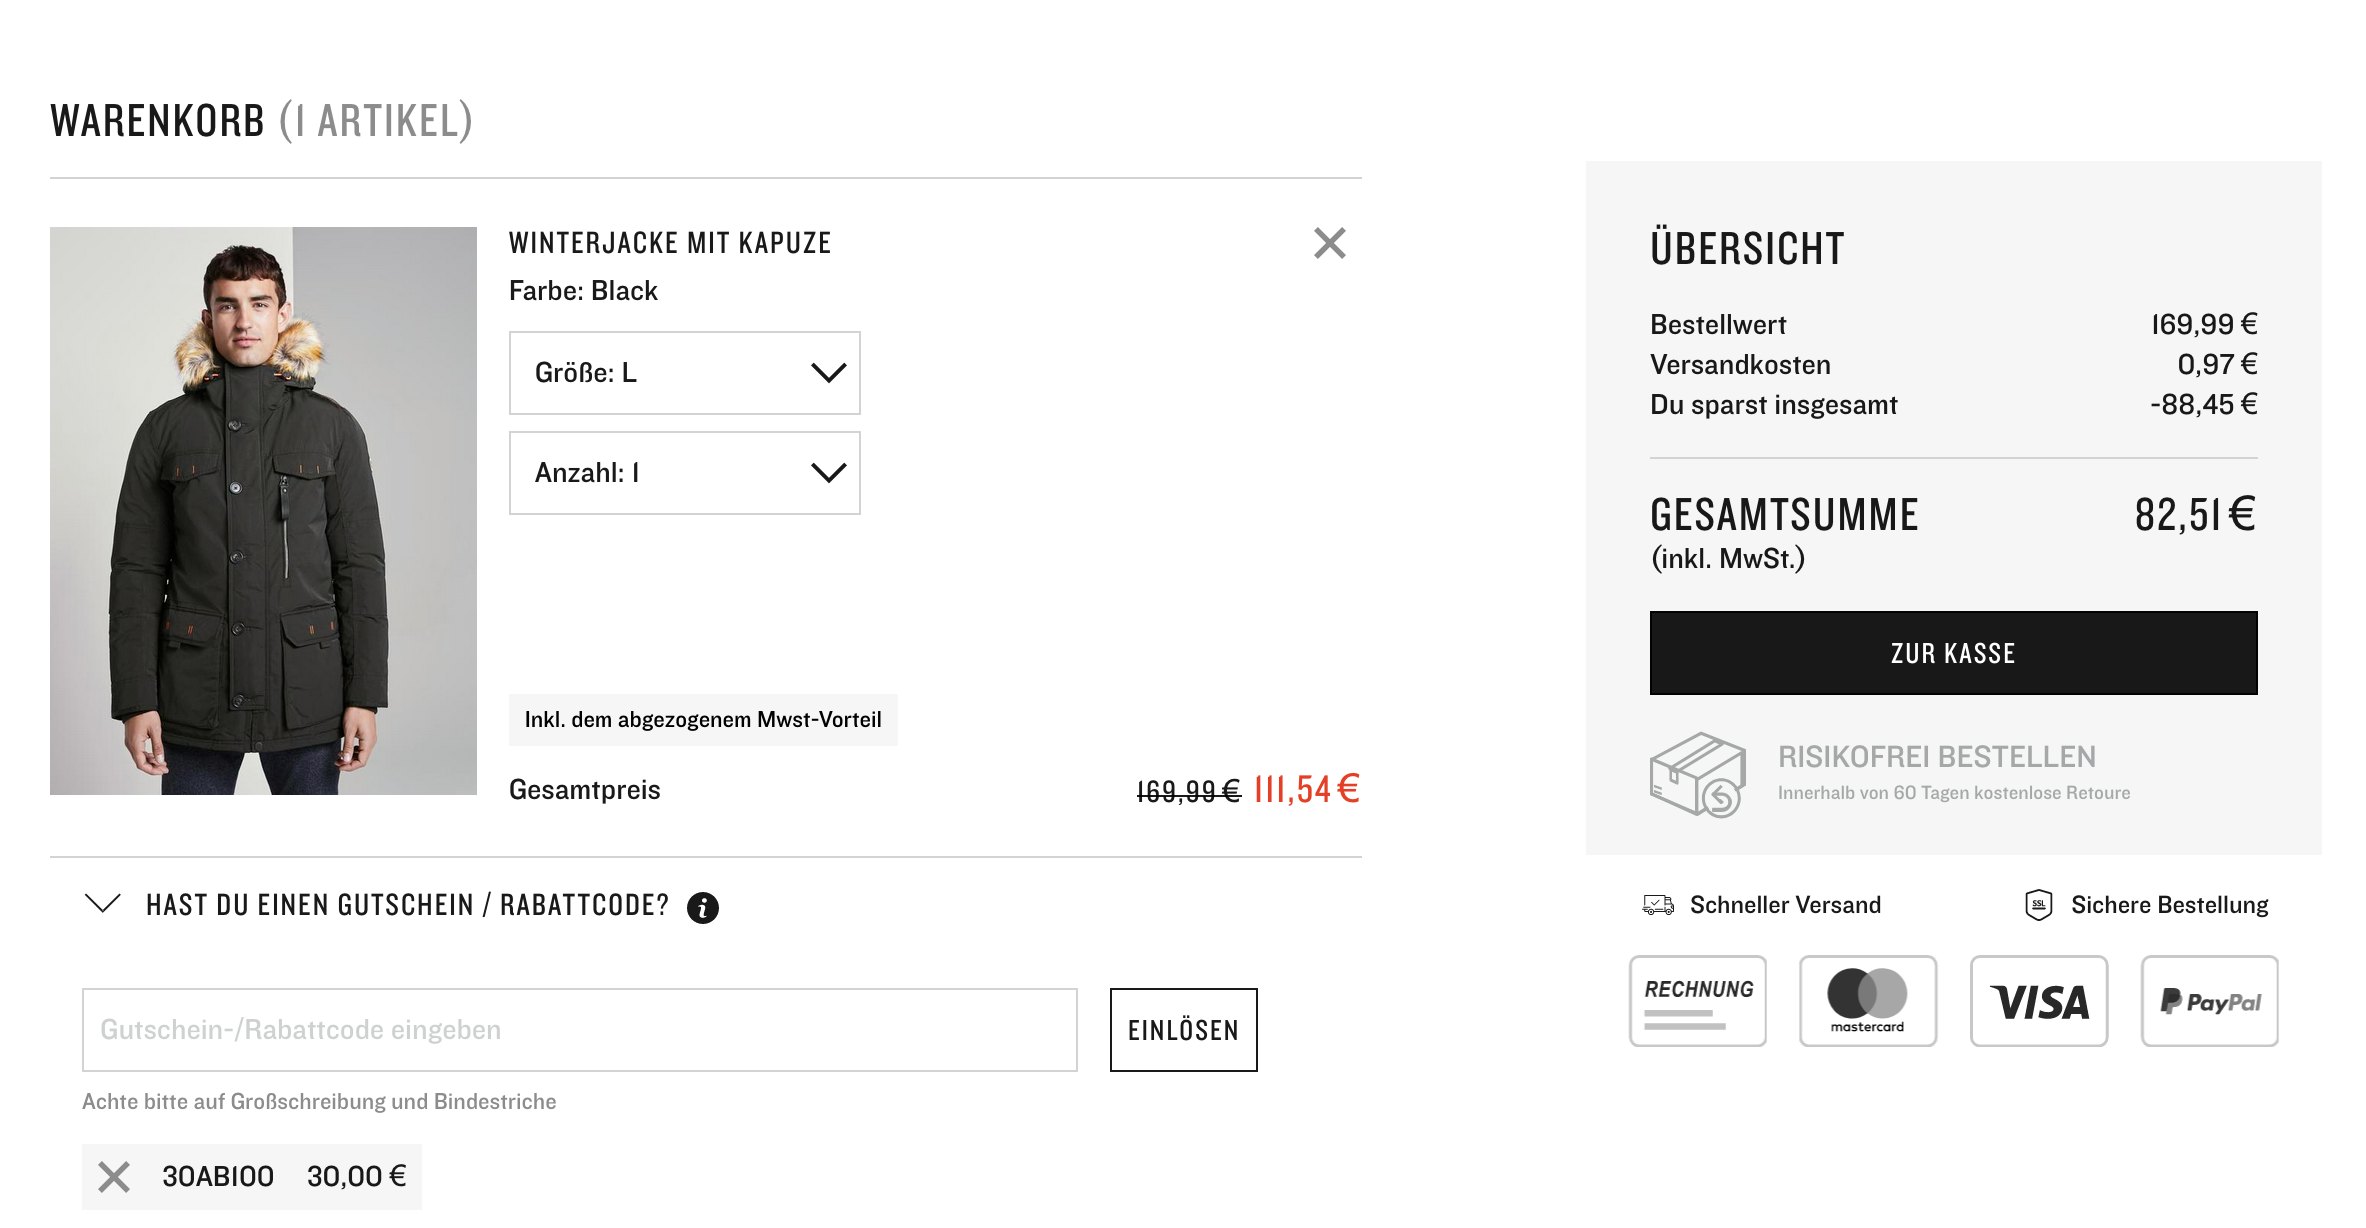Click the Visa payment icon
The height and width of the screenshot is (1228, 2366).
pyautogui.click(x=2038, y=1001)
